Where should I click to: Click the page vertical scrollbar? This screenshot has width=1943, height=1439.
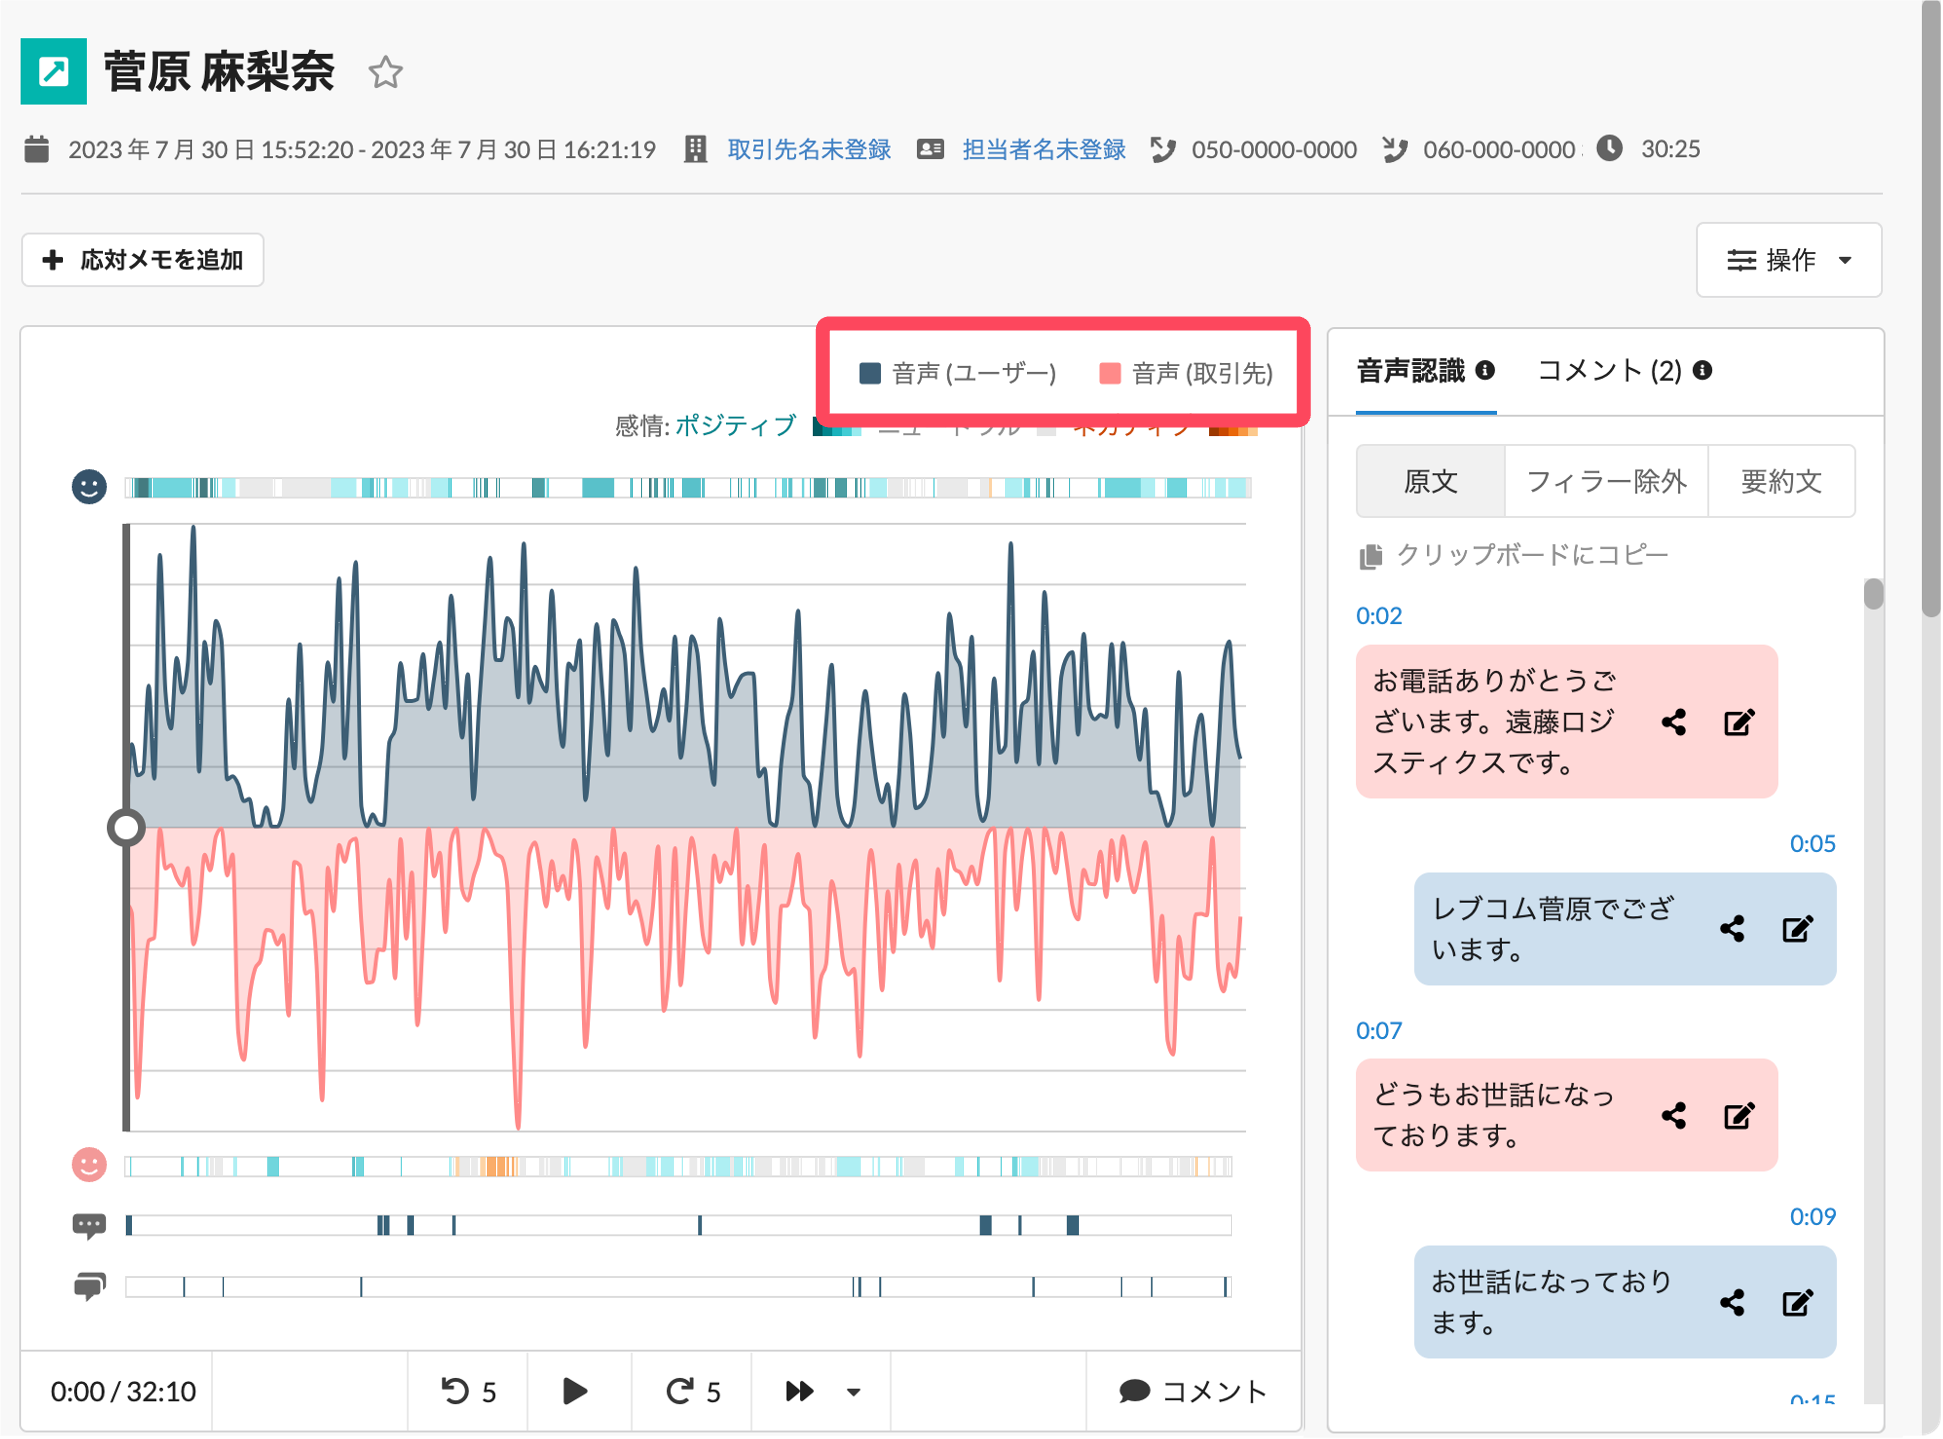click(x=1931, y=310)
